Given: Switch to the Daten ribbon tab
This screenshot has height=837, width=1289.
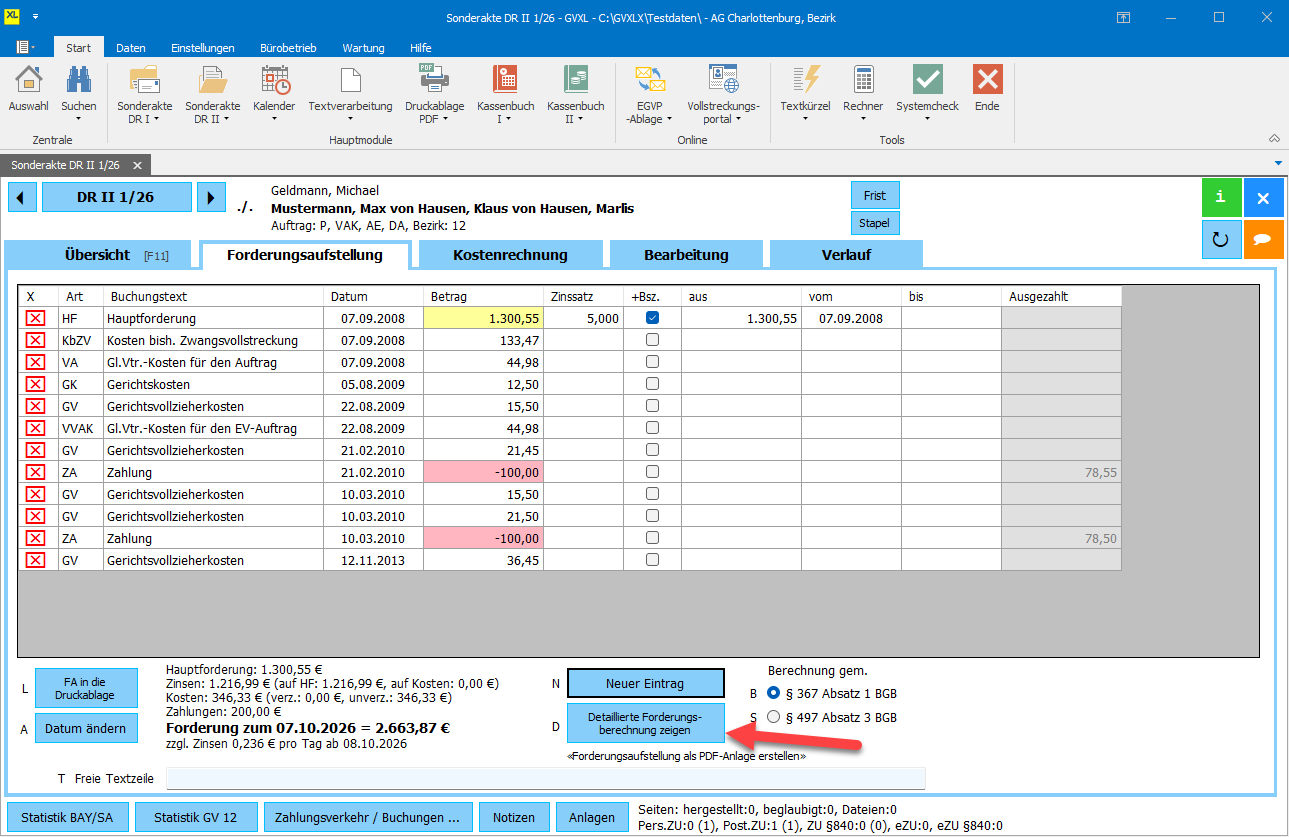Looking at the screenshot, I should pyautogui.click(x=130, y=48).
